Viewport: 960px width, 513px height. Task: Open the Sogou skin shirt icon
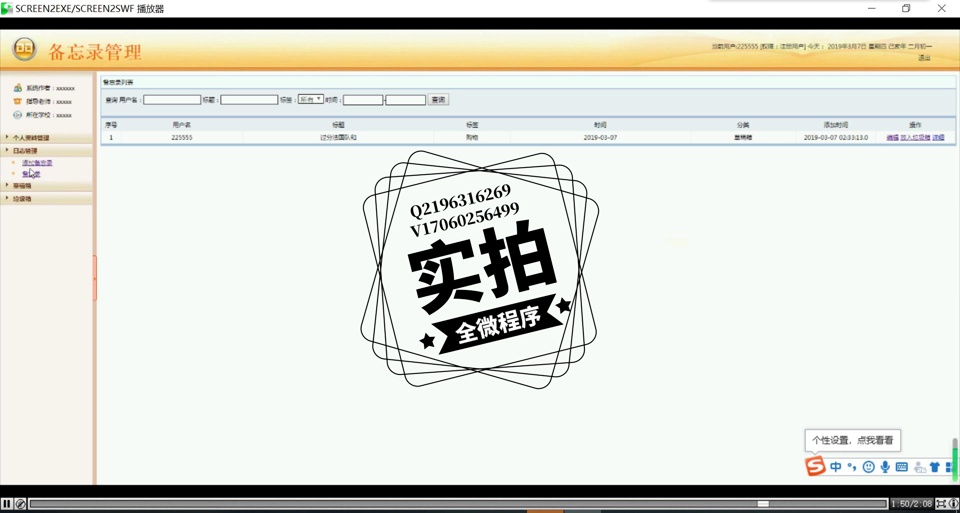(x=934, y=467)
